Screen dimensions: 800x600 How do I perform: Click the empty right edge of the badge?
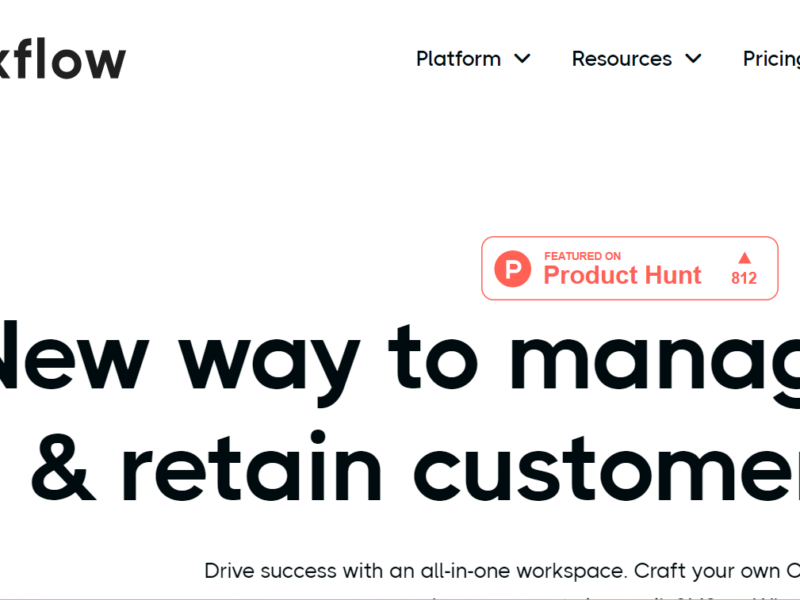[x=769, y=268]
